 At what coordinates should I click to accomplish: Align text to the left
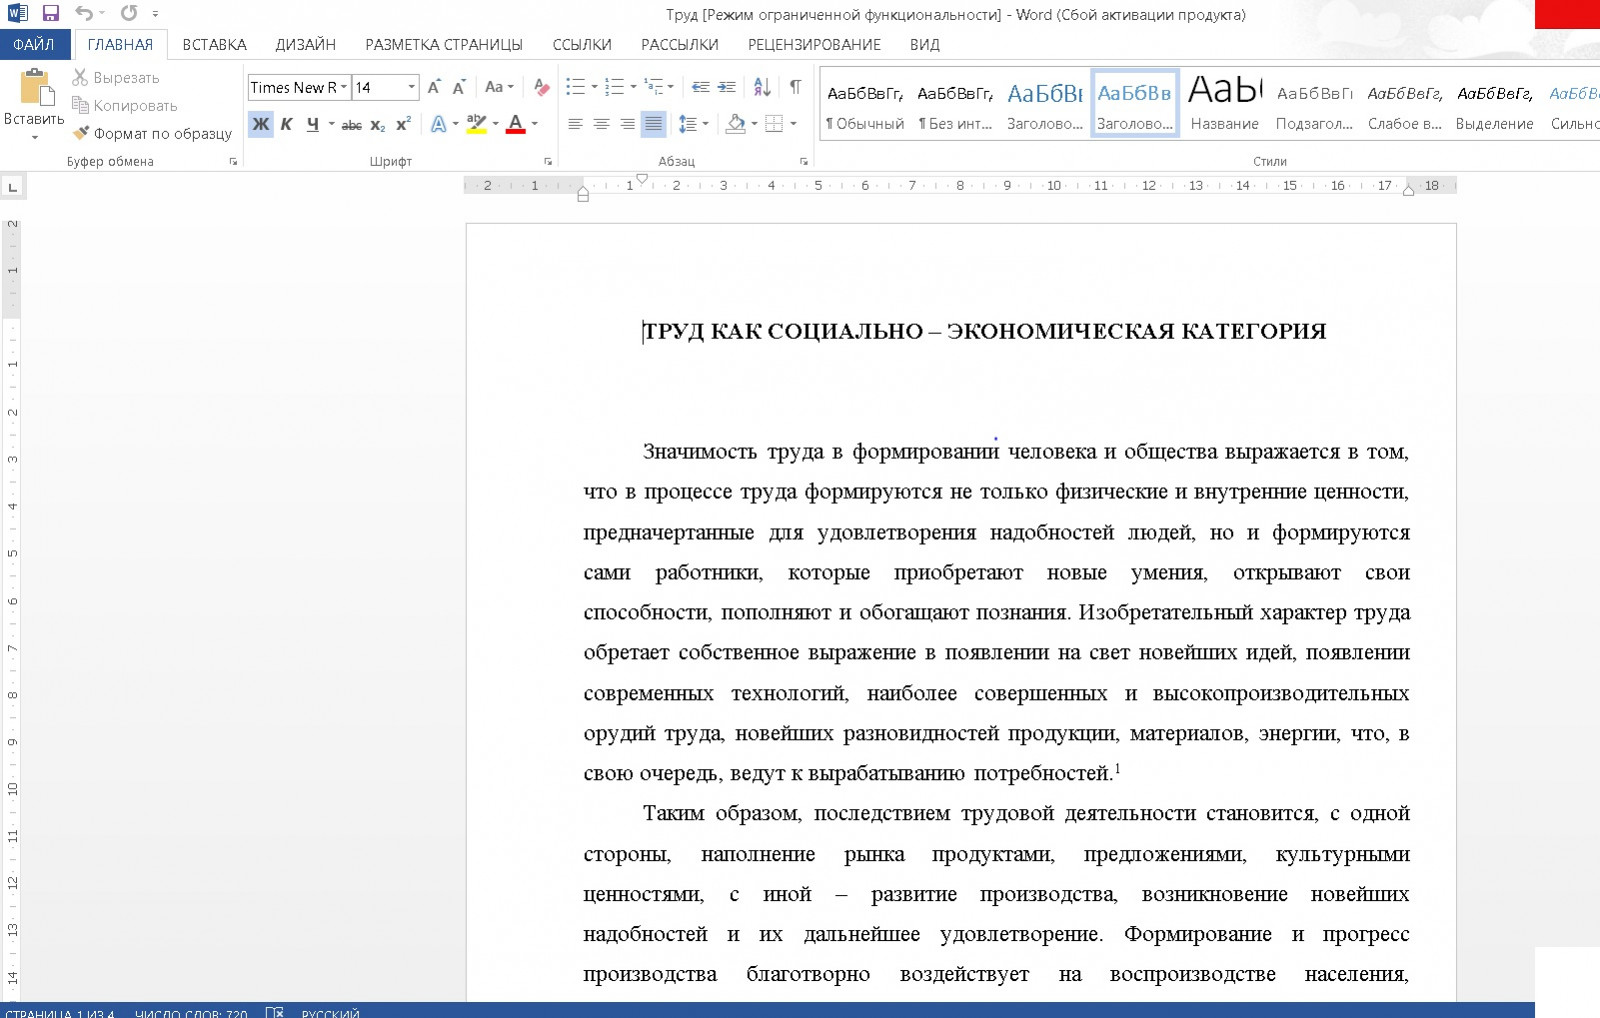(575, 125)
